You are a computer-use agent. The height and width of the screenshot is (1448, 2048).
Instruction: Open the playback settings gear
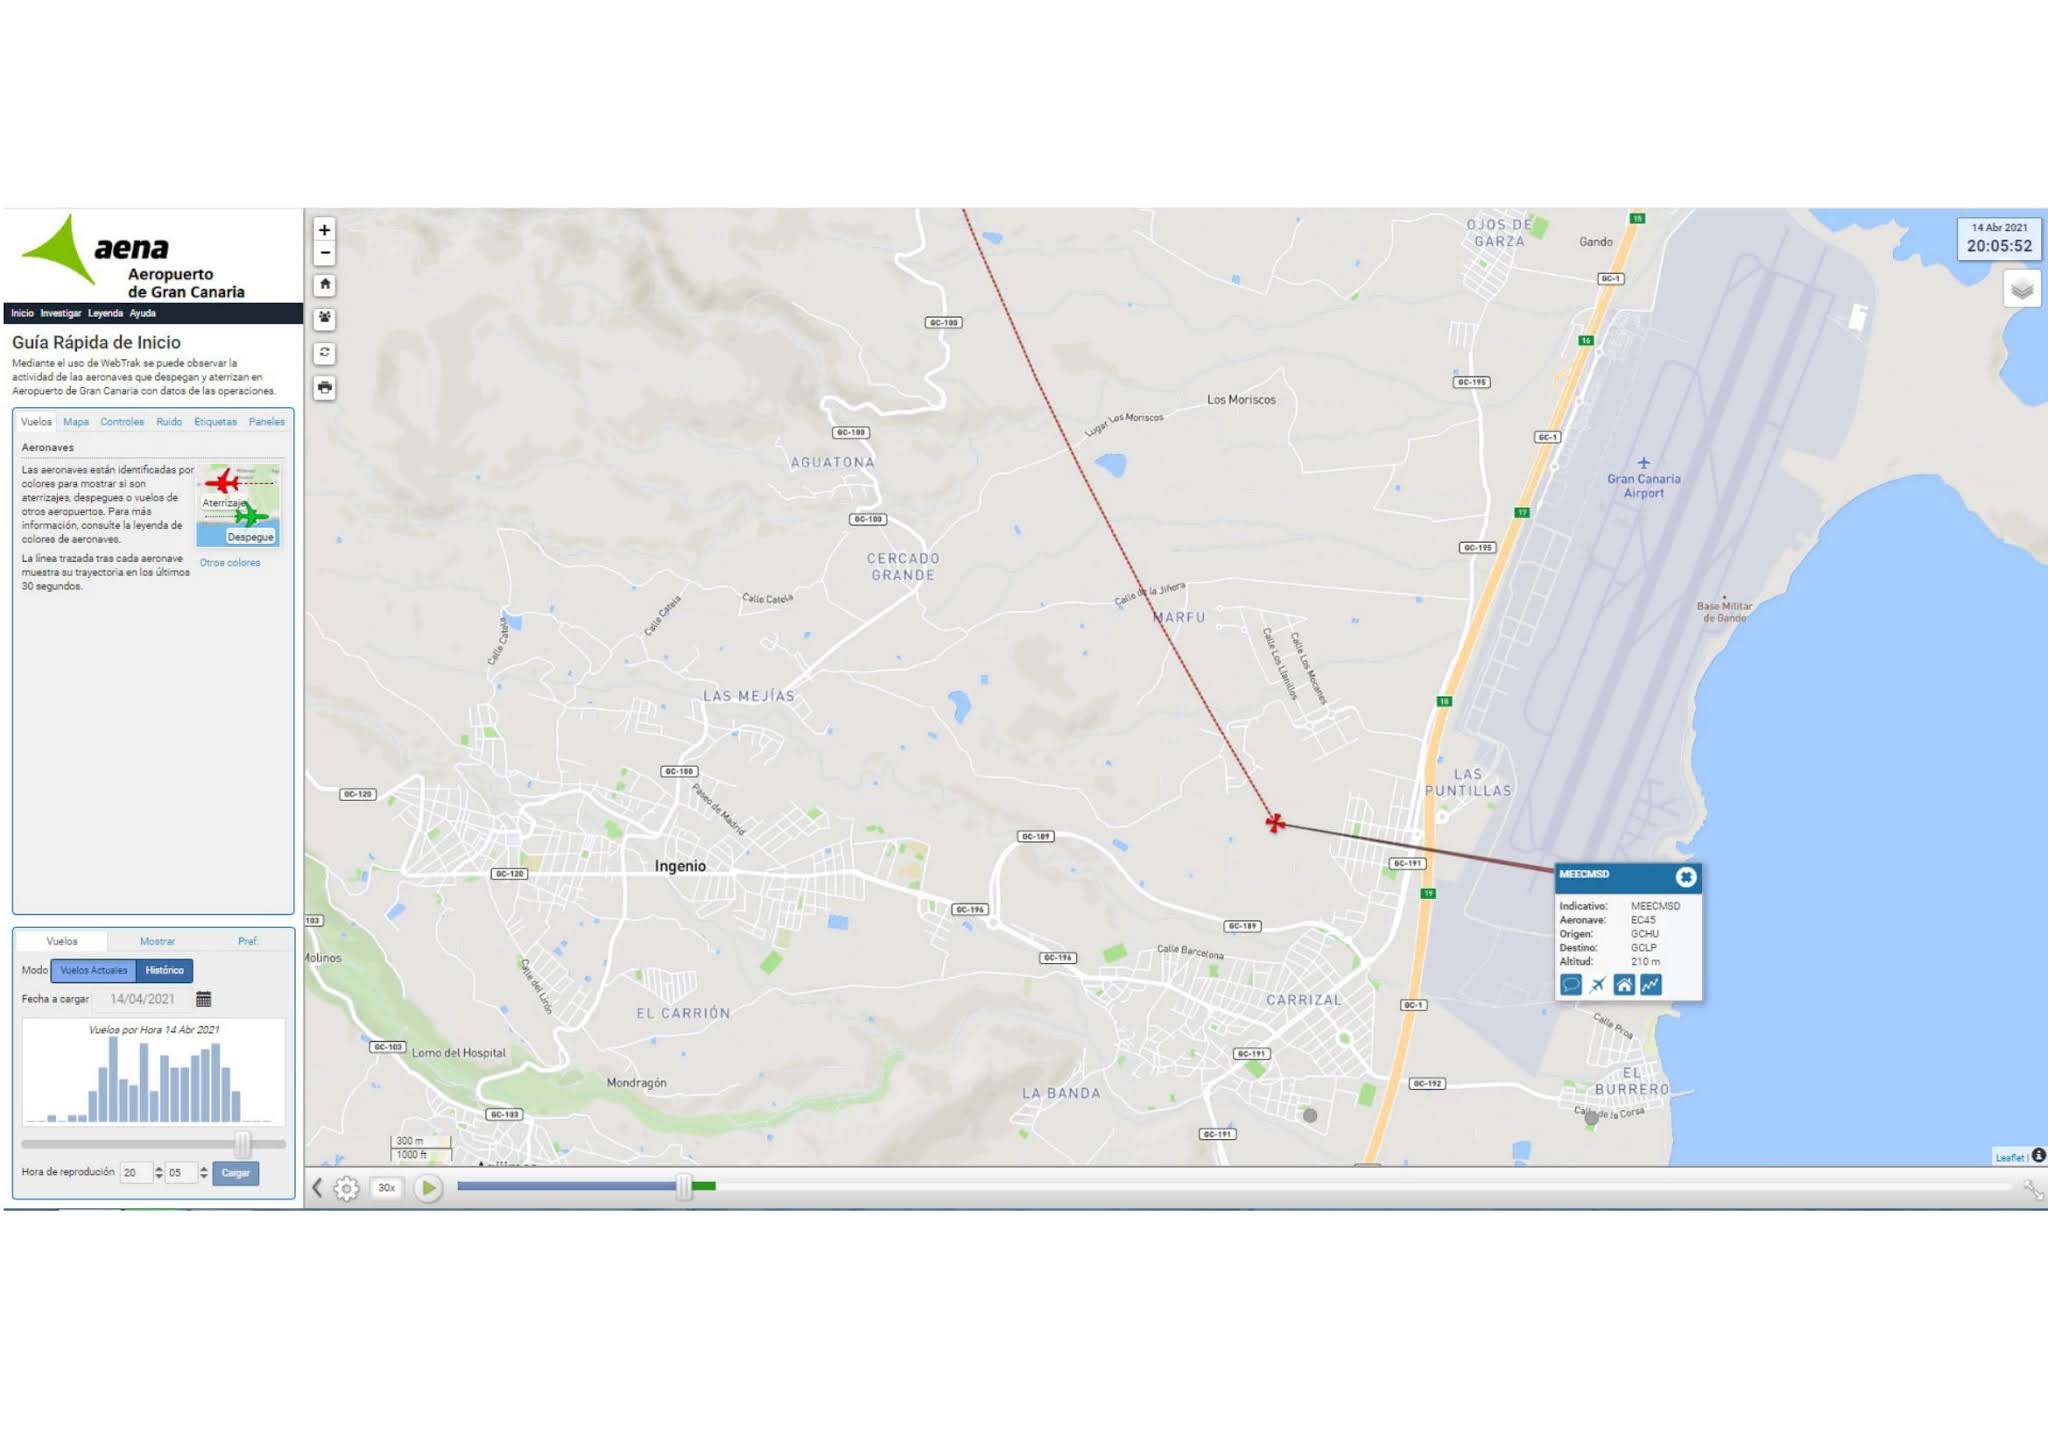click(x=346, y=1188)
